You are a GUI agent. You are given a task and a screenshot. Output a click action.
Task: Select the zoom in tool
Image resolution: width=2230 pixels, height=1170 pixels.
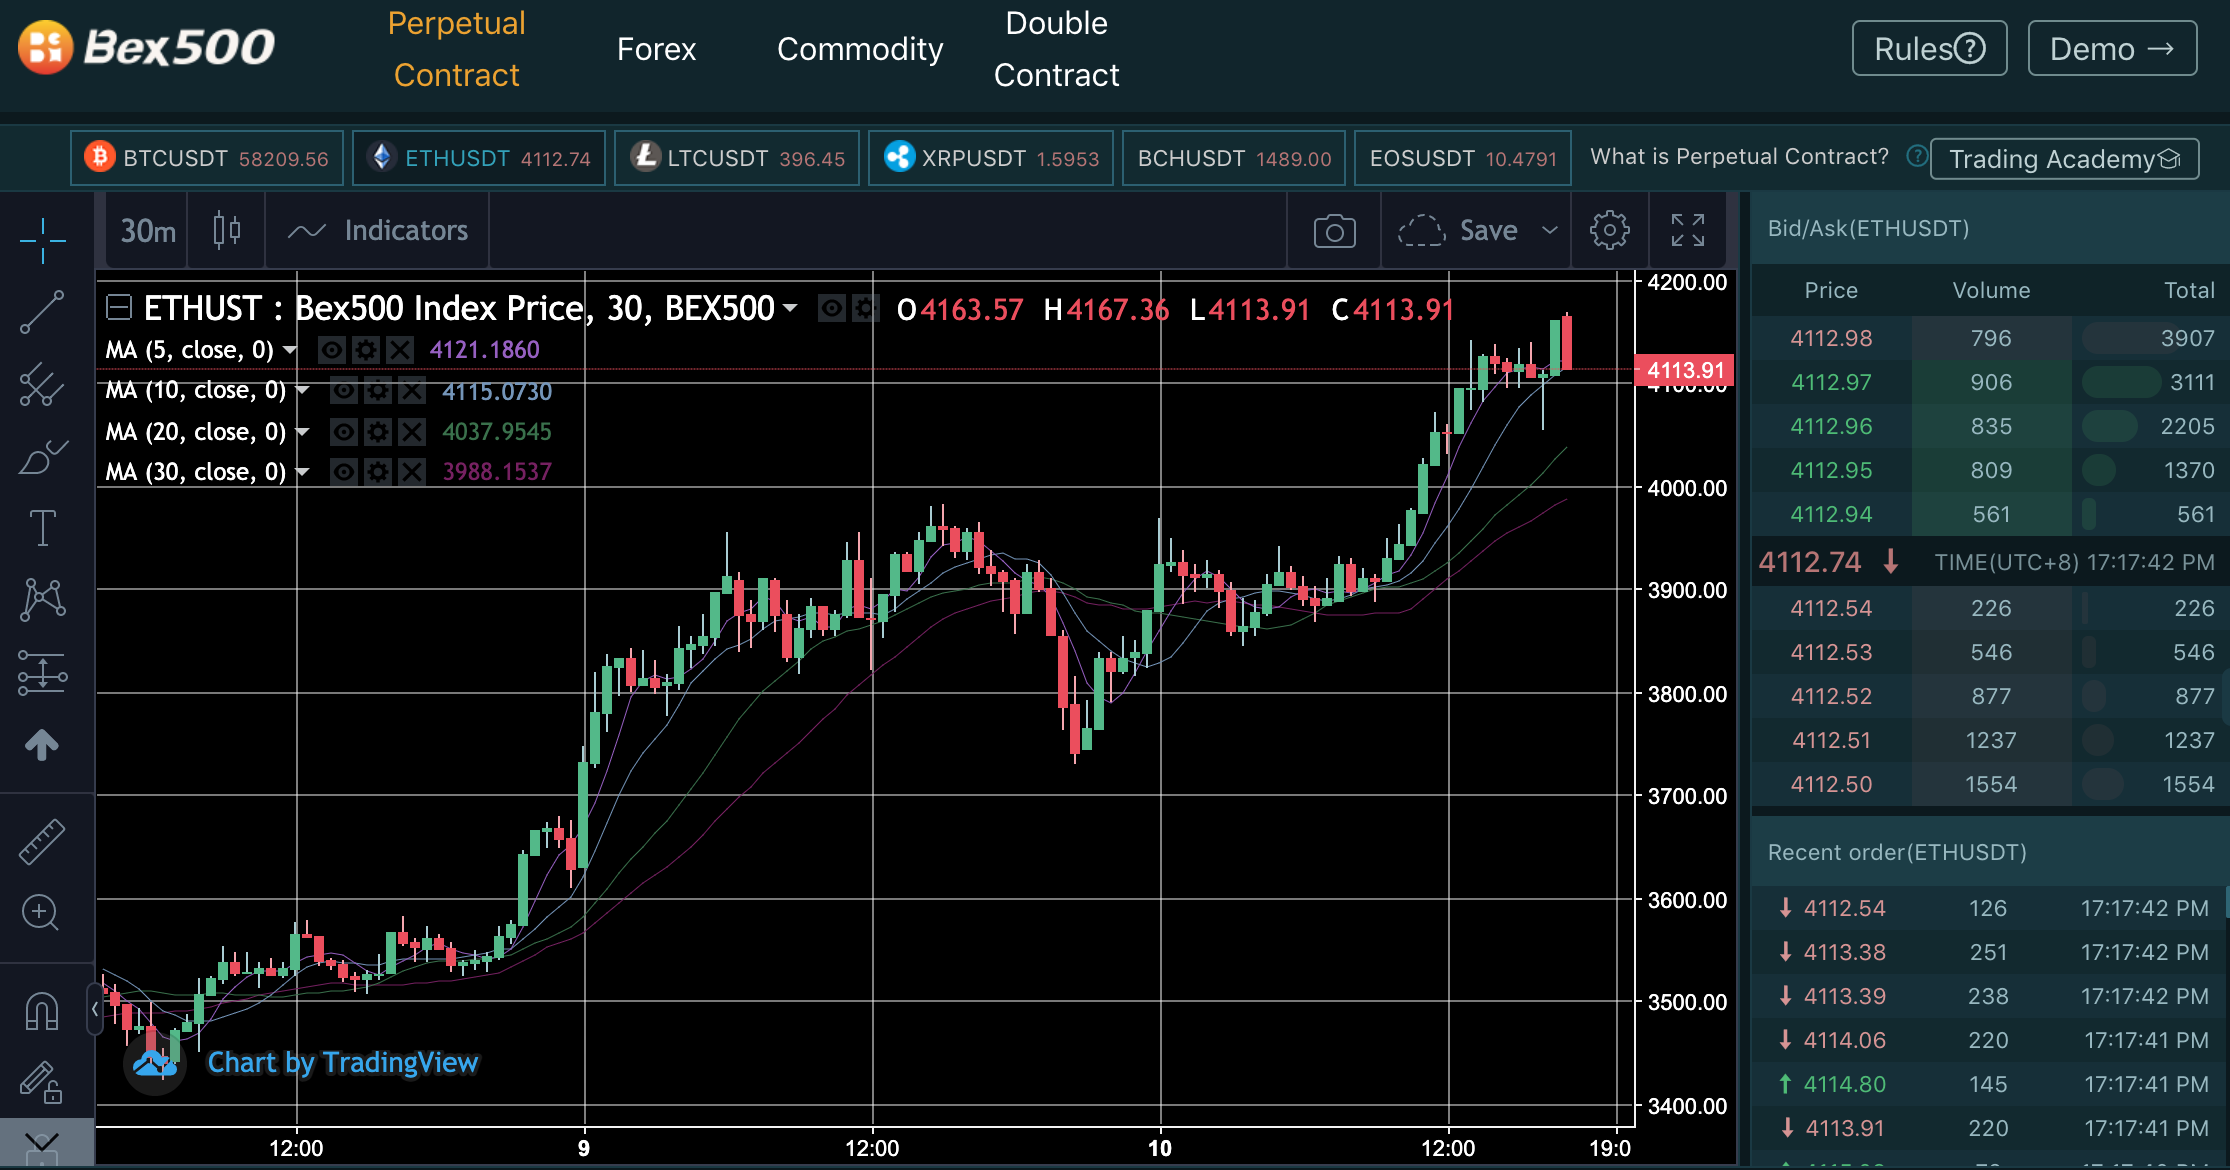40,912
